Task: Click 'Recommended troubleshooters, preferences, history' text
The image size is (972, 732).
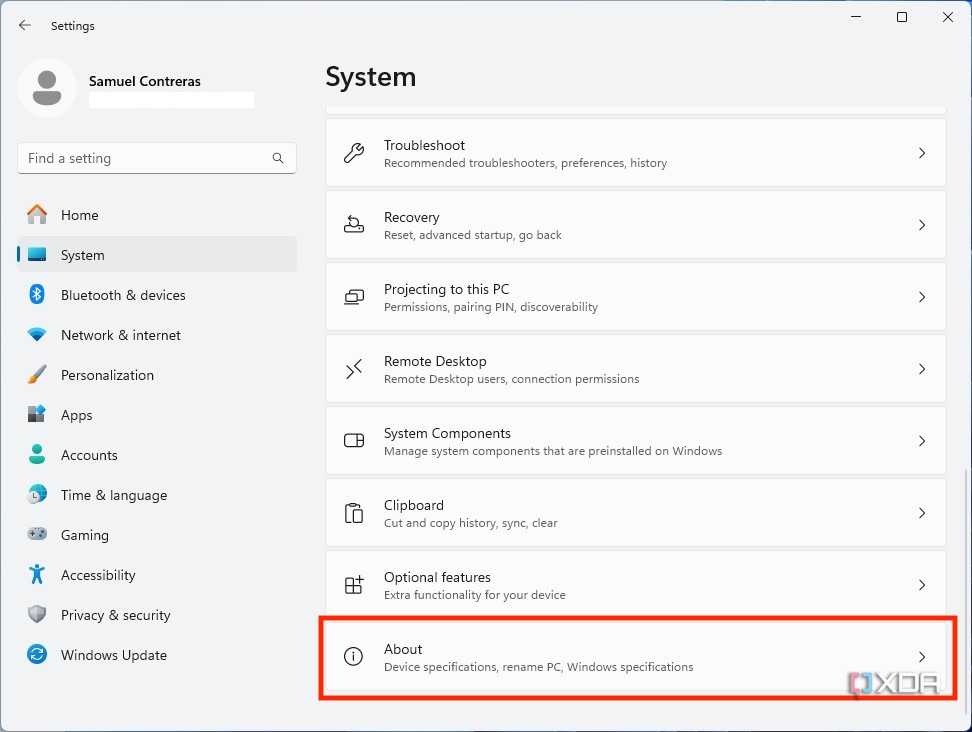Action: 525,163
